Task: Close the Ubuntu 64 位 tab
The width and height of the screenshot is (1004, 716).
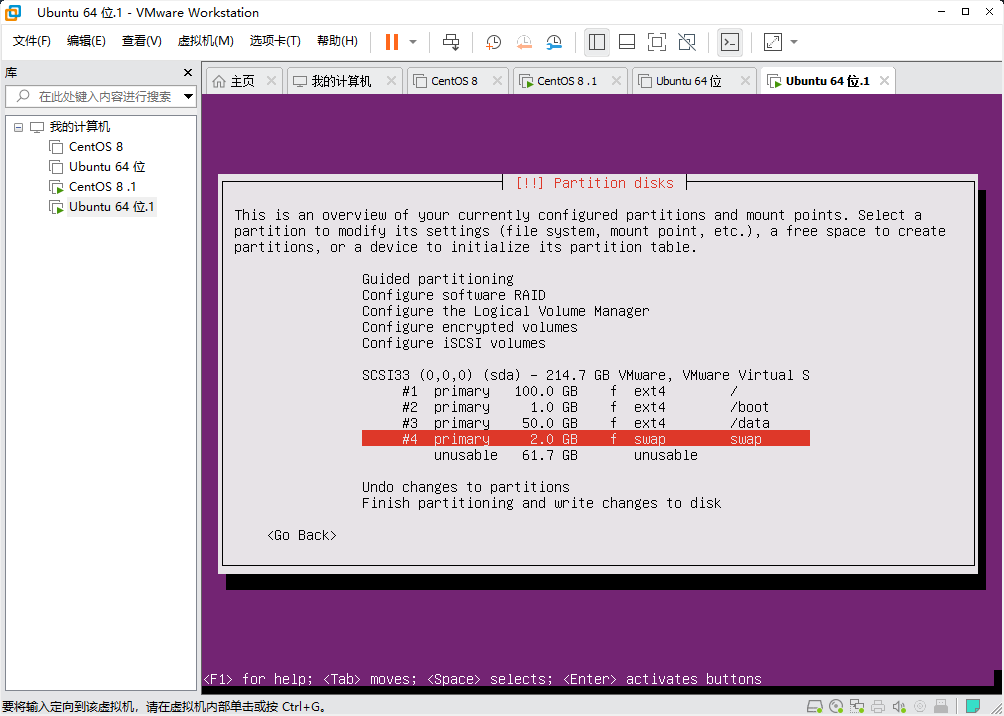Action: pyautogui.click(x=745, y=81)
